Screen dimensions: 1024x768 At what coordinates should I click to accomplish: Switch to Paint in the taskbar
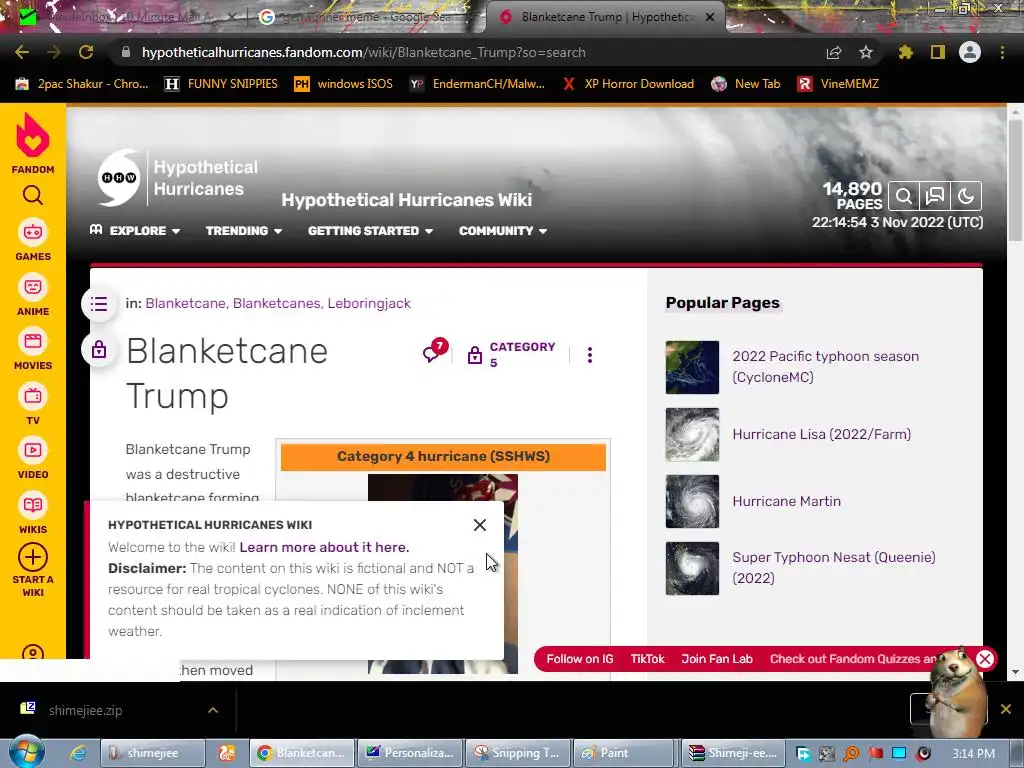(624, 753)
